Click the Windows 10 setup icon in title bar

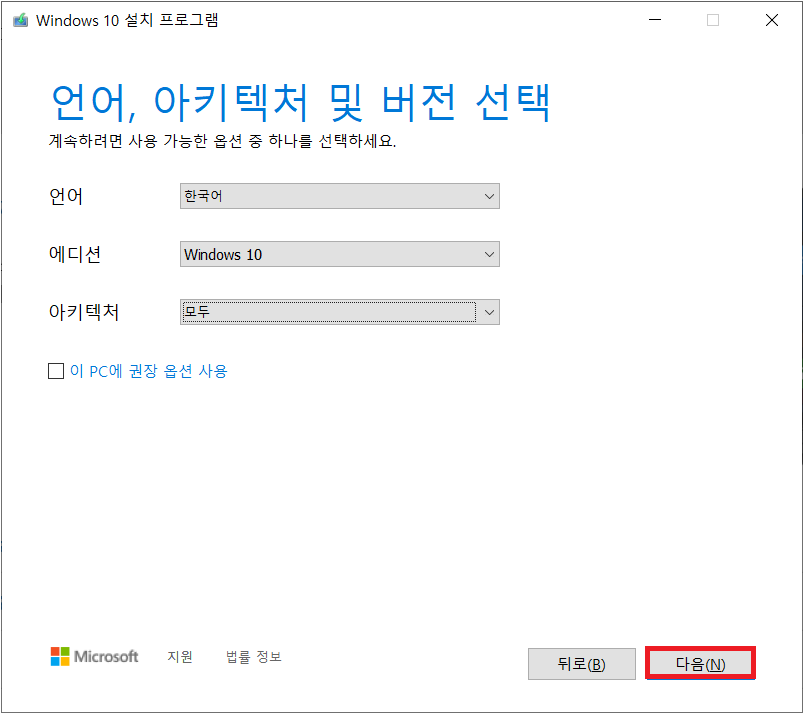(21, 21)
